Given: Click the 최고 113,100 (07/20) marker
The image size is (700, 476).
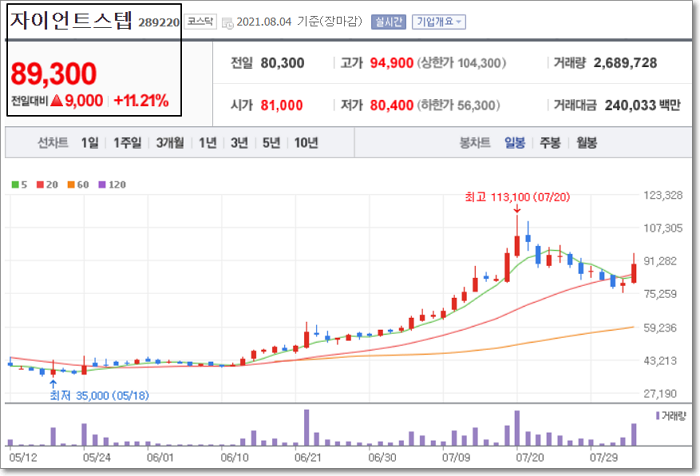Looking at the screenshot, I should pyautogui.click(x=517, y=197).
